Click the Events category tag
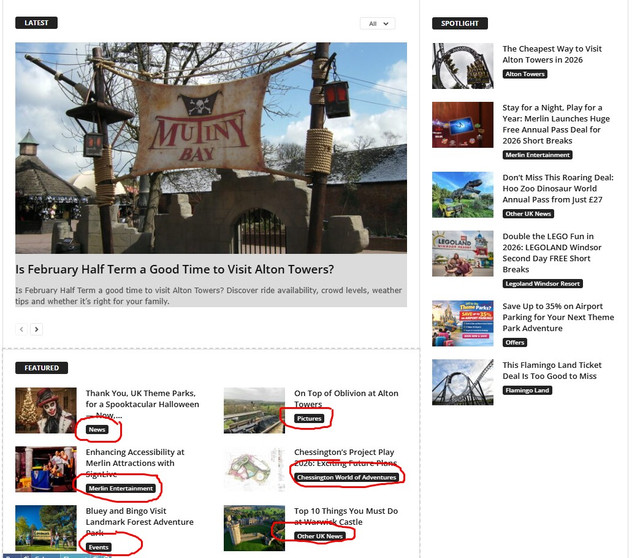Screen dimensions: 640x558 99,547
